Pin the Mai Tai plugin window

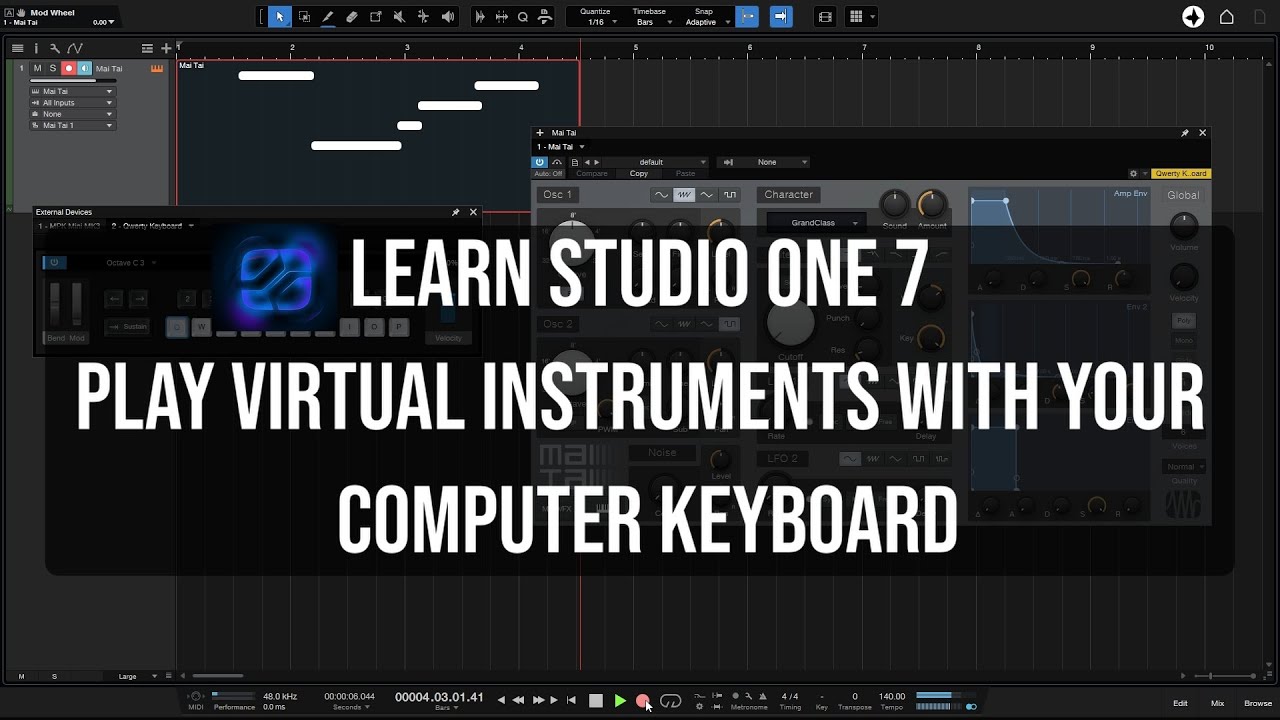pos(1185,133)
